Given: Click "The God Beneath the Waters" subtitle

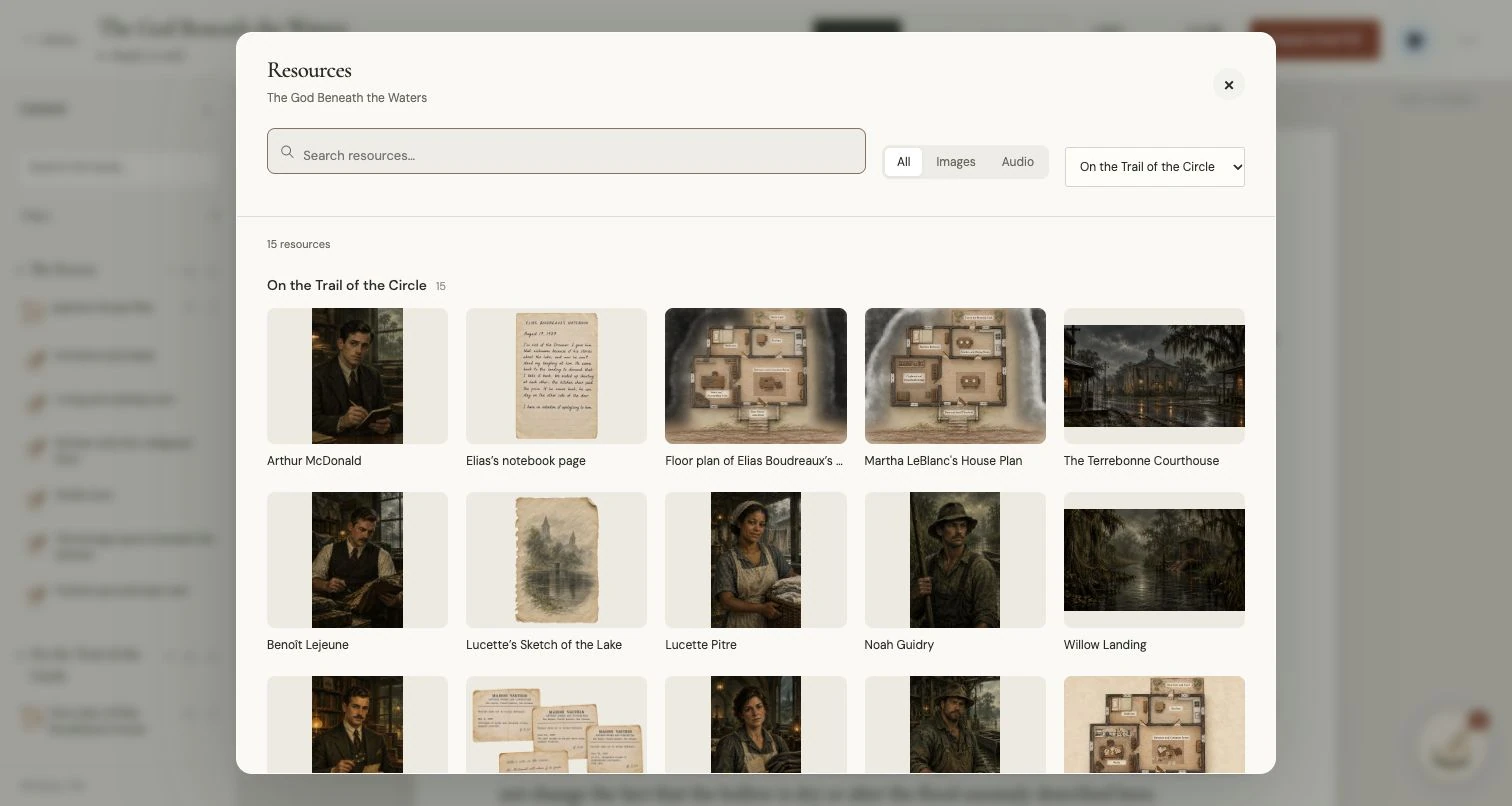Looking at the screenshot, I should coord(347,98).
